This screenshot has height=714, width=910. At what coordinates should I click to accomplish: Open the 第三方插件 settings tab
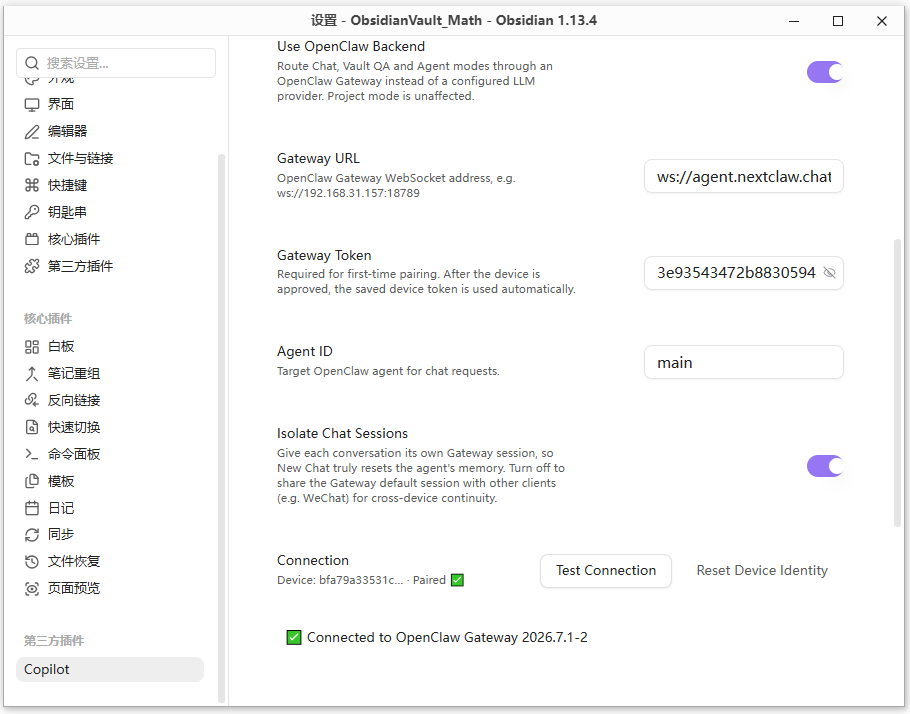click(110, 266)
